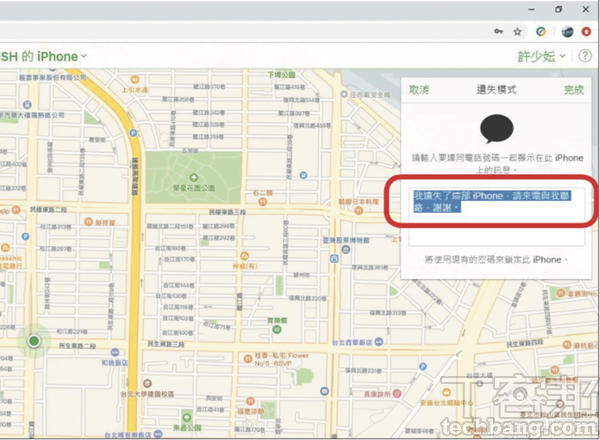This screenshot has height=440, width=600.
Task: Click the 安聯台北體驗中心 orange marker
Action: tap(446, 392)
